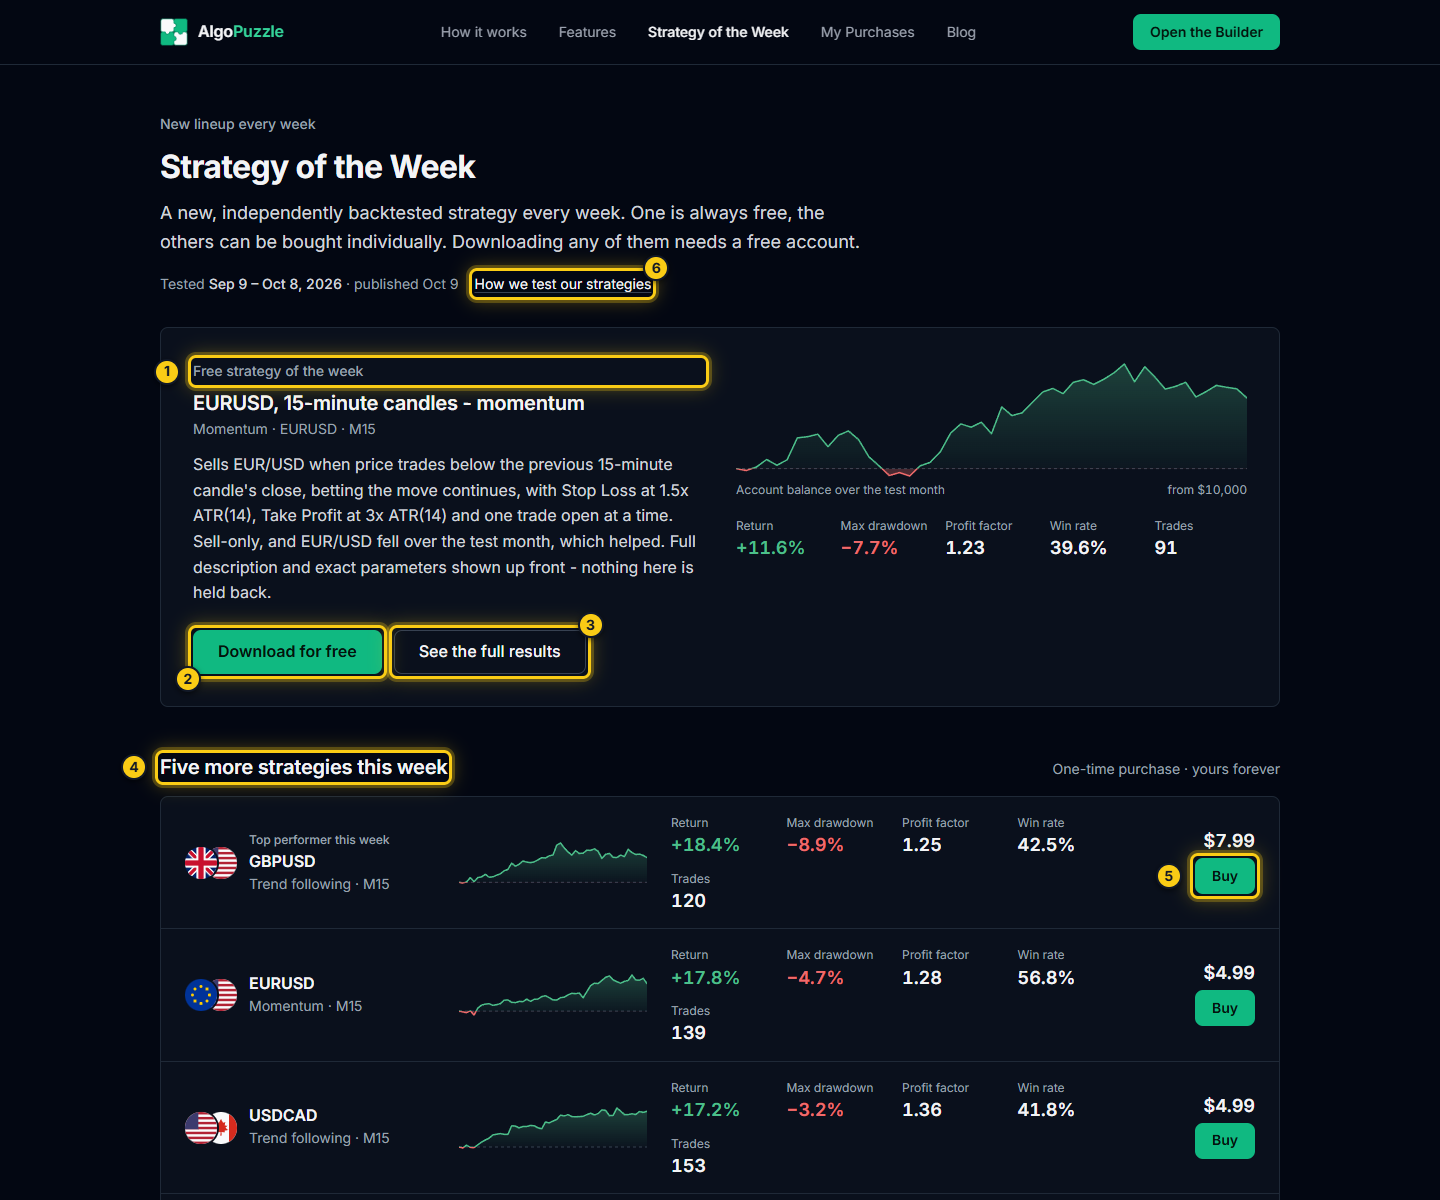The image size is (1440, 1200).
Task: Click the 'from $10,000' chart label
Action: [1207, 490]
